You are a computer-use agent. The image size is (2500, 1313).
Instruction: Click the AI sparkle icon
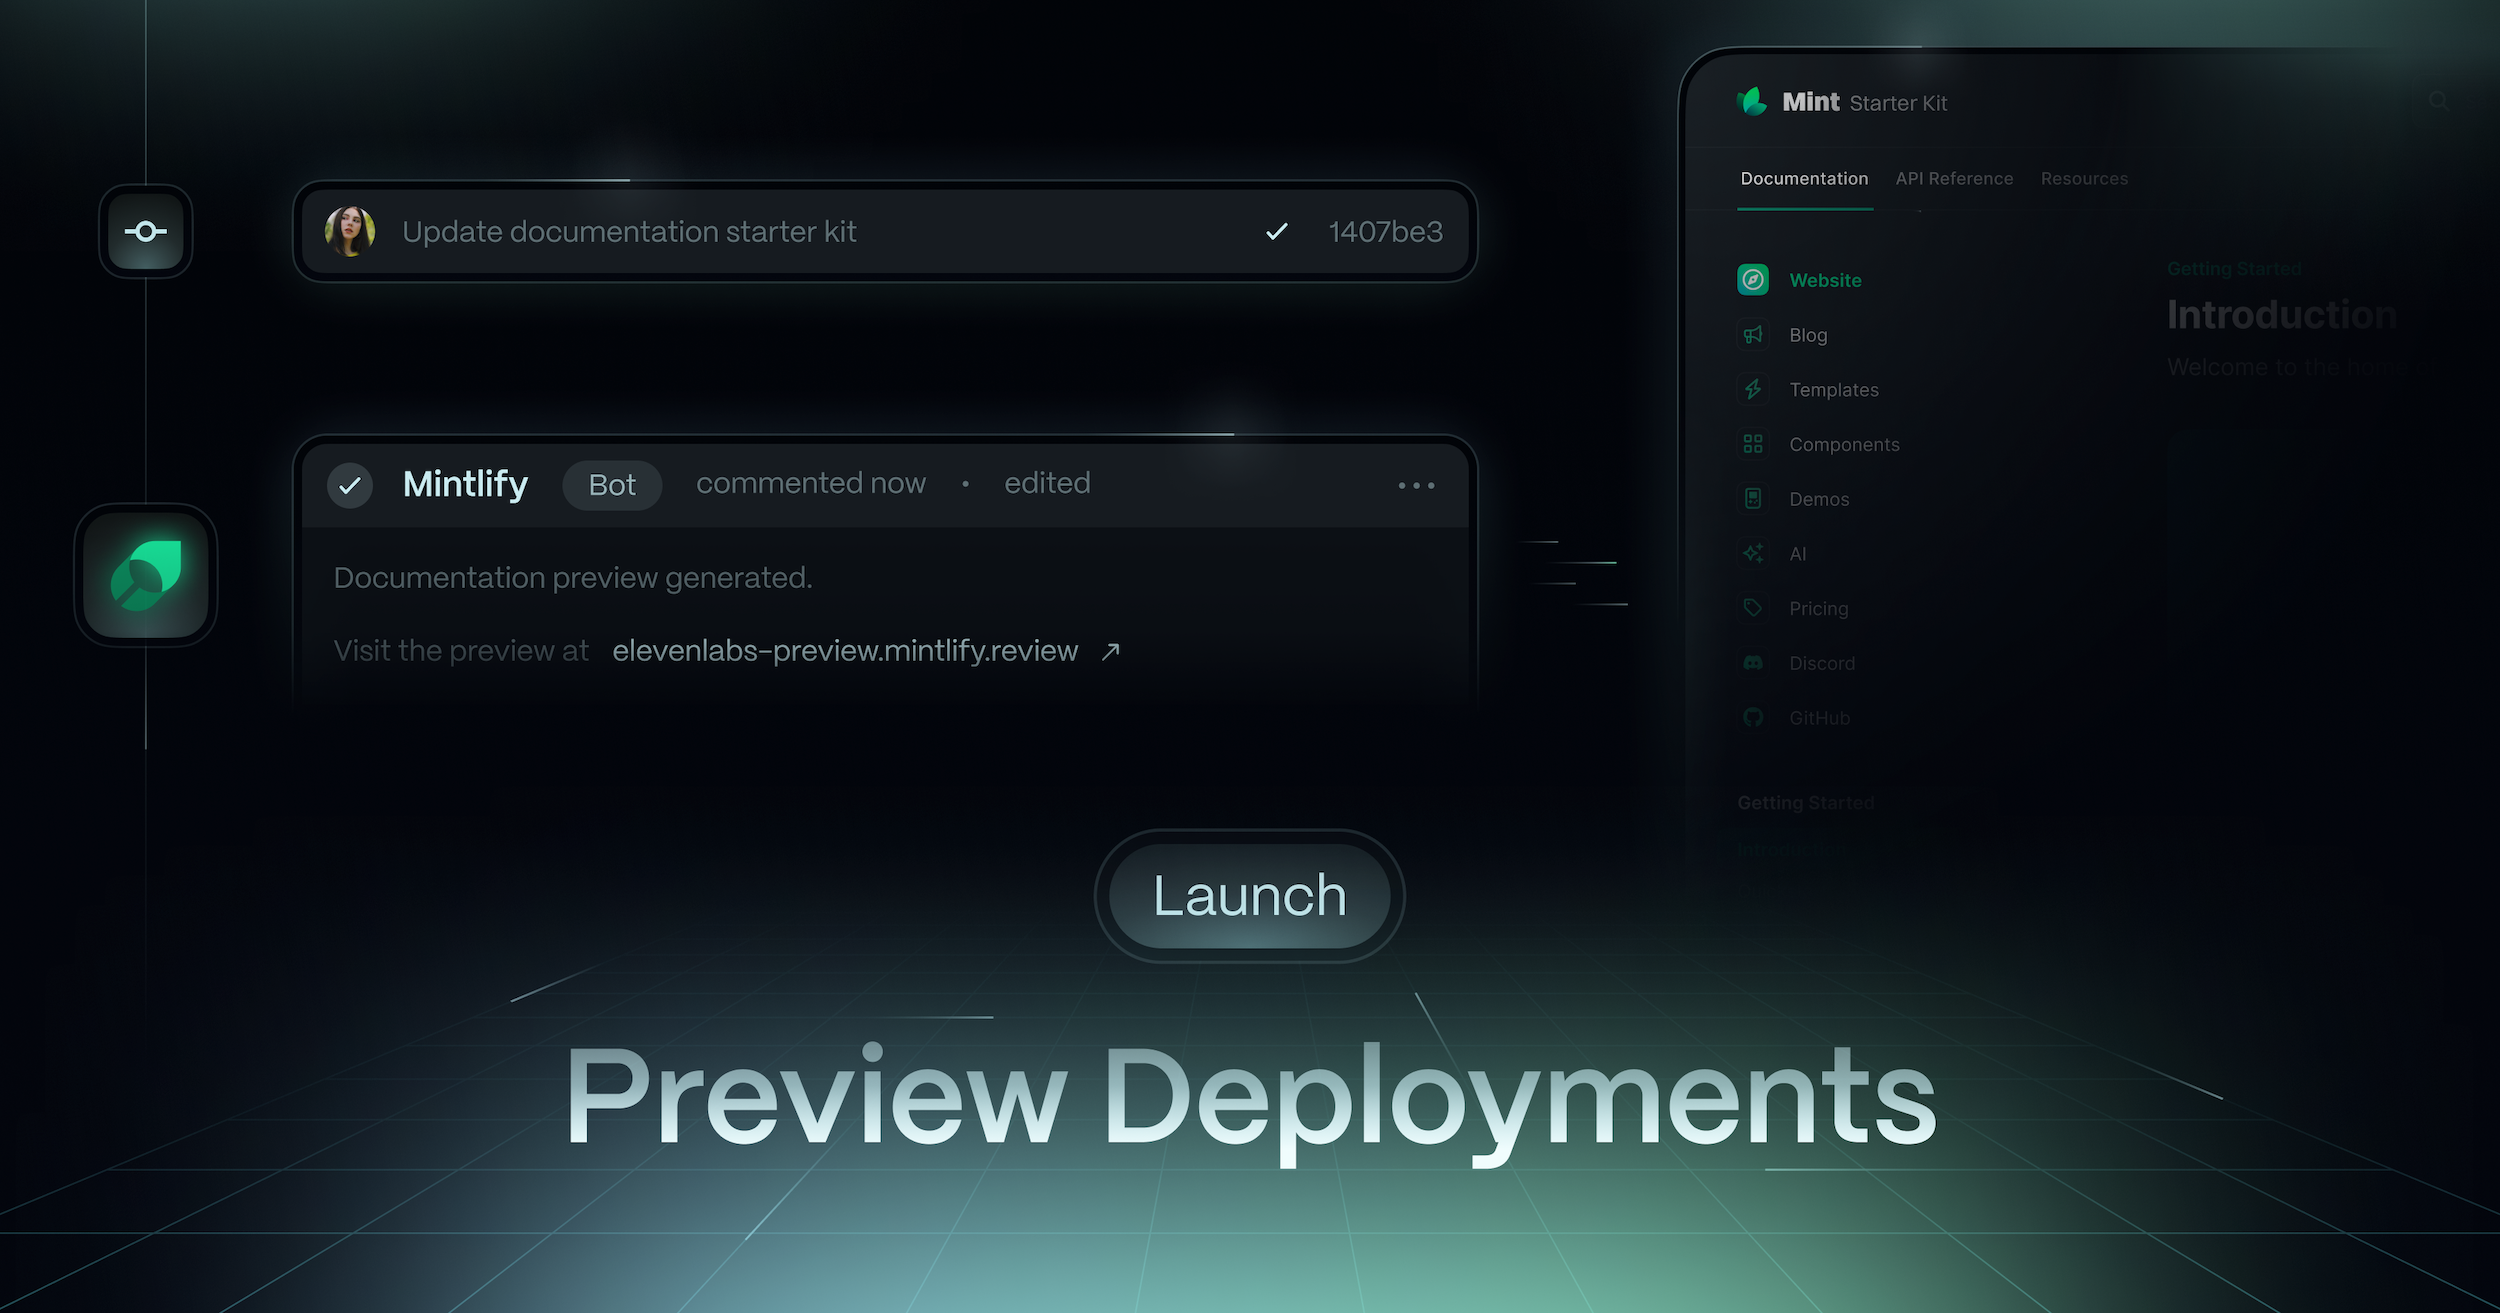pos(1753,553)
